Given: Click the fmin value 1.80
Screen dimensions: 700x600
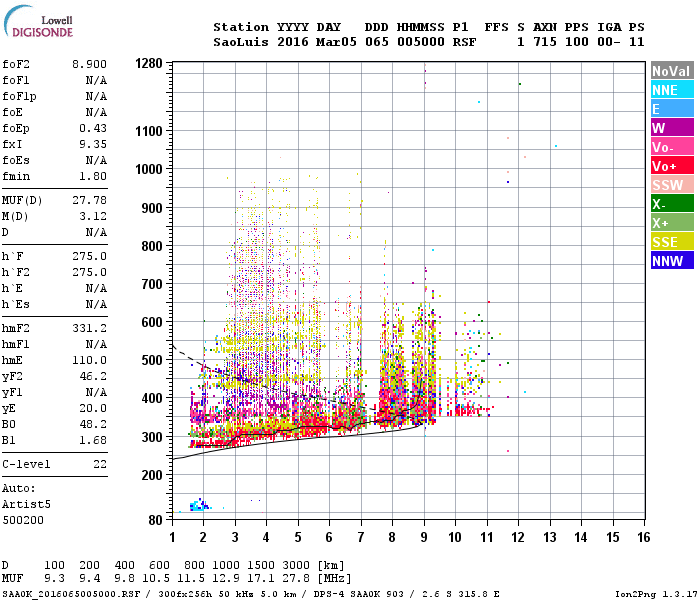Looking at the screenshot, I should [x=93, y=176].
